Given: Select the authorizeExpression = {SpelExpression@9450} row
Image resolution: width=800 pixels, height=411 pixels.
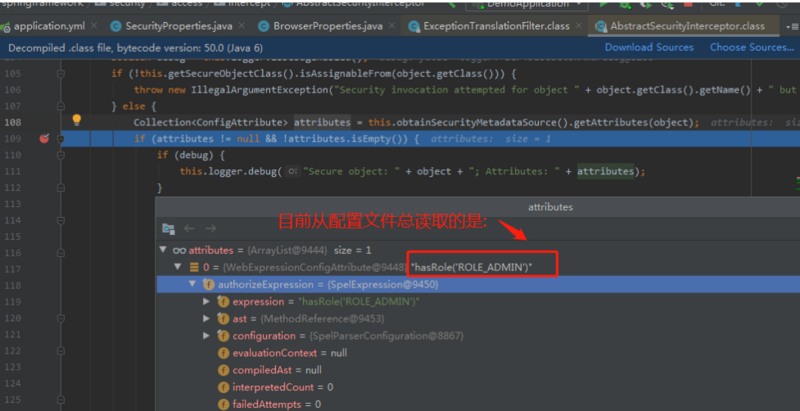Looking at the screenshot, I should click(x=478, y=284).
